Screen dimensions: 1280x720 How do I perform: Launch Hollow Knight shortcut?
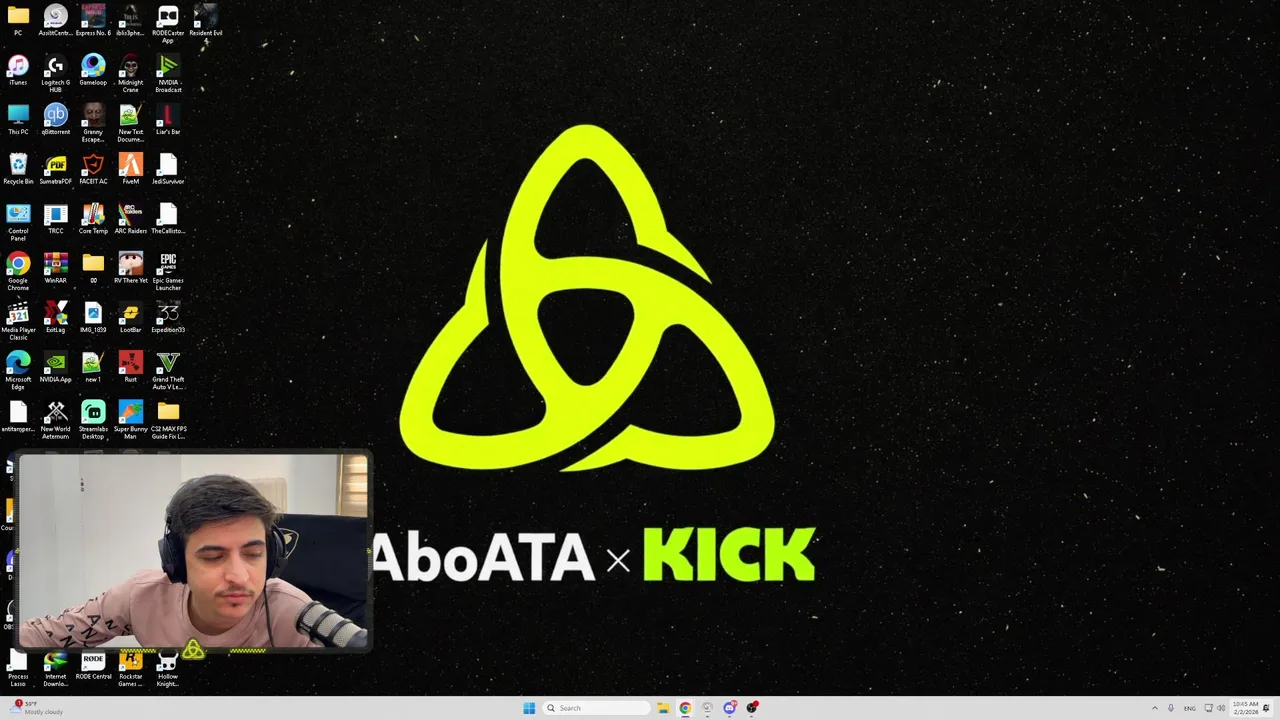tap(168, 669)
